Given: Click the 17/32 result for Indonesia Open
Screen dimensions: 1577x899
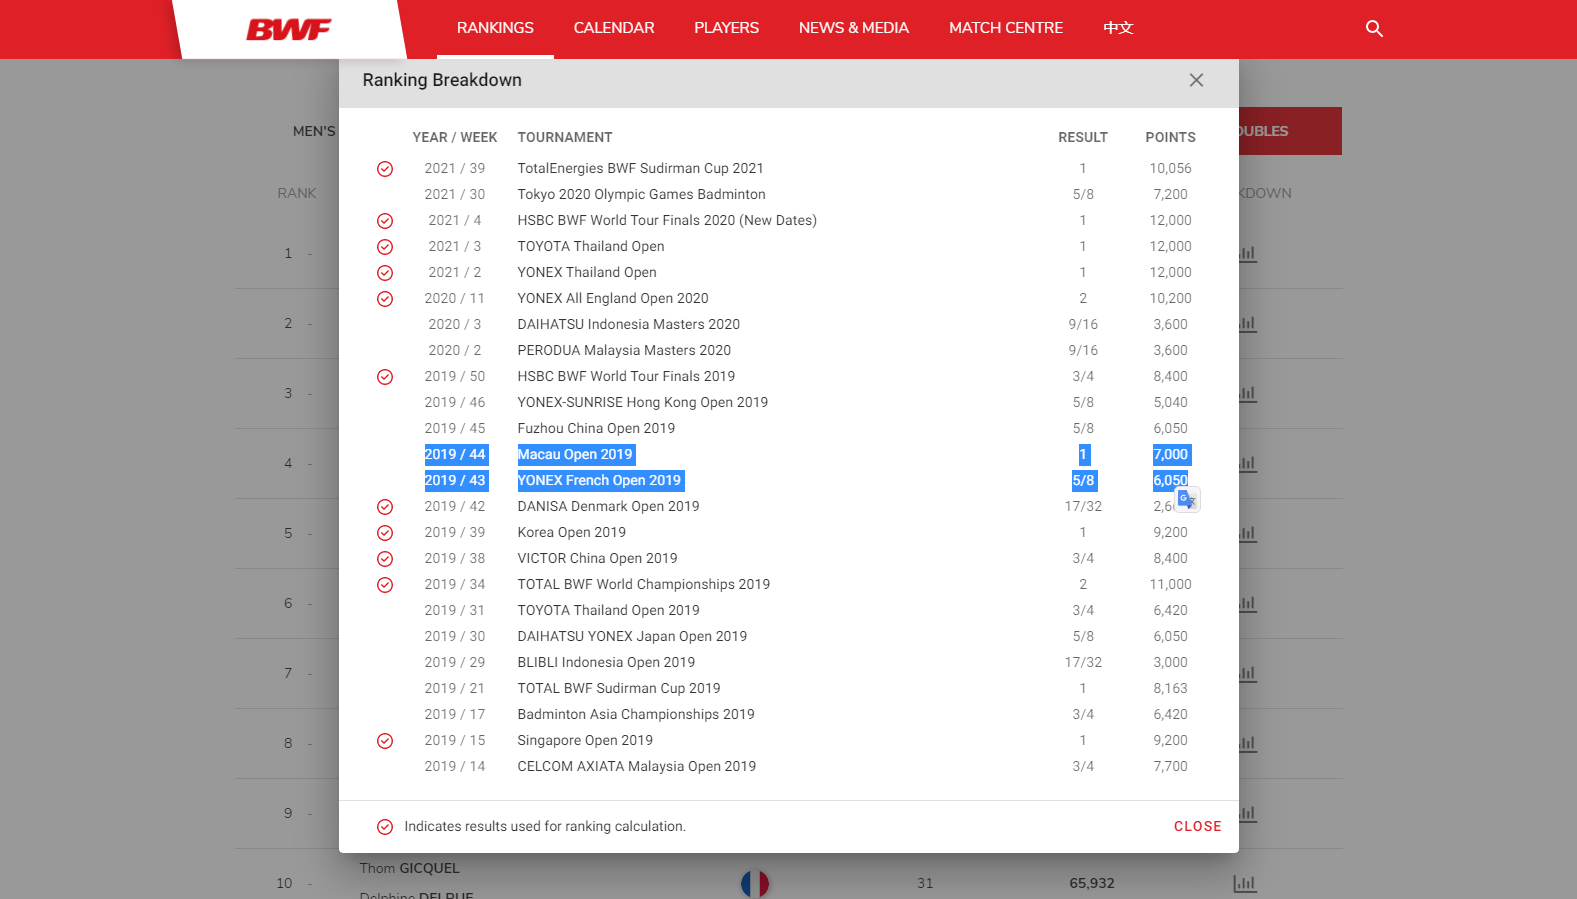Looking at the screenshot, I should point(1083,662).
